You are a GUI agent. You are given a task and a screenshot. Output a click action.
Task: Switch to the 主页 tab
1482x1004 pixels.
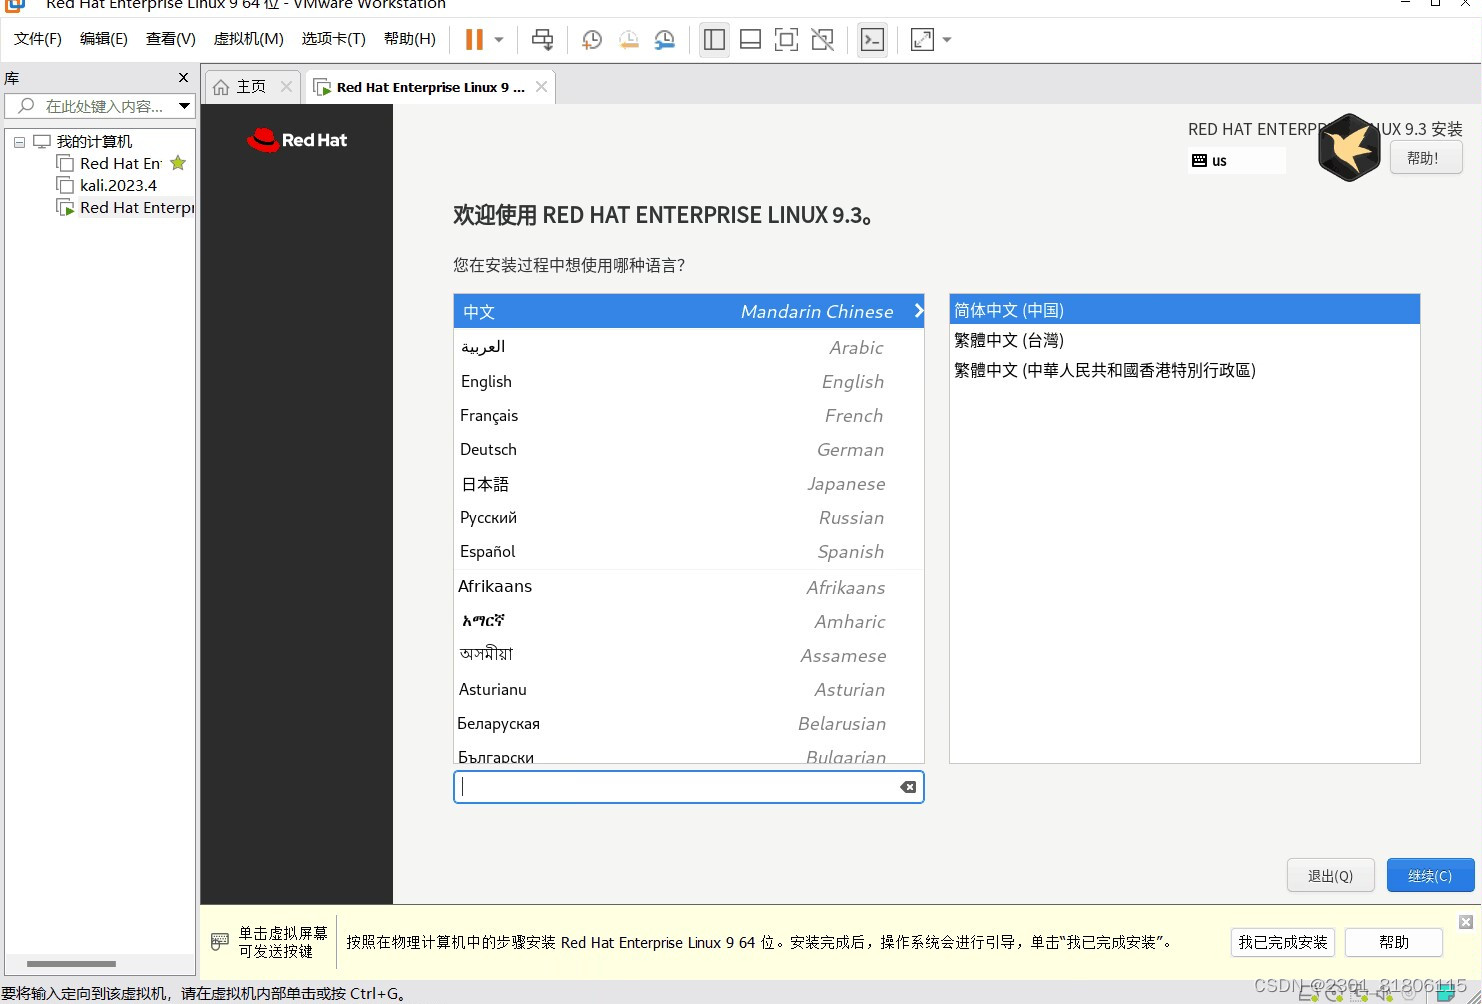251,87
